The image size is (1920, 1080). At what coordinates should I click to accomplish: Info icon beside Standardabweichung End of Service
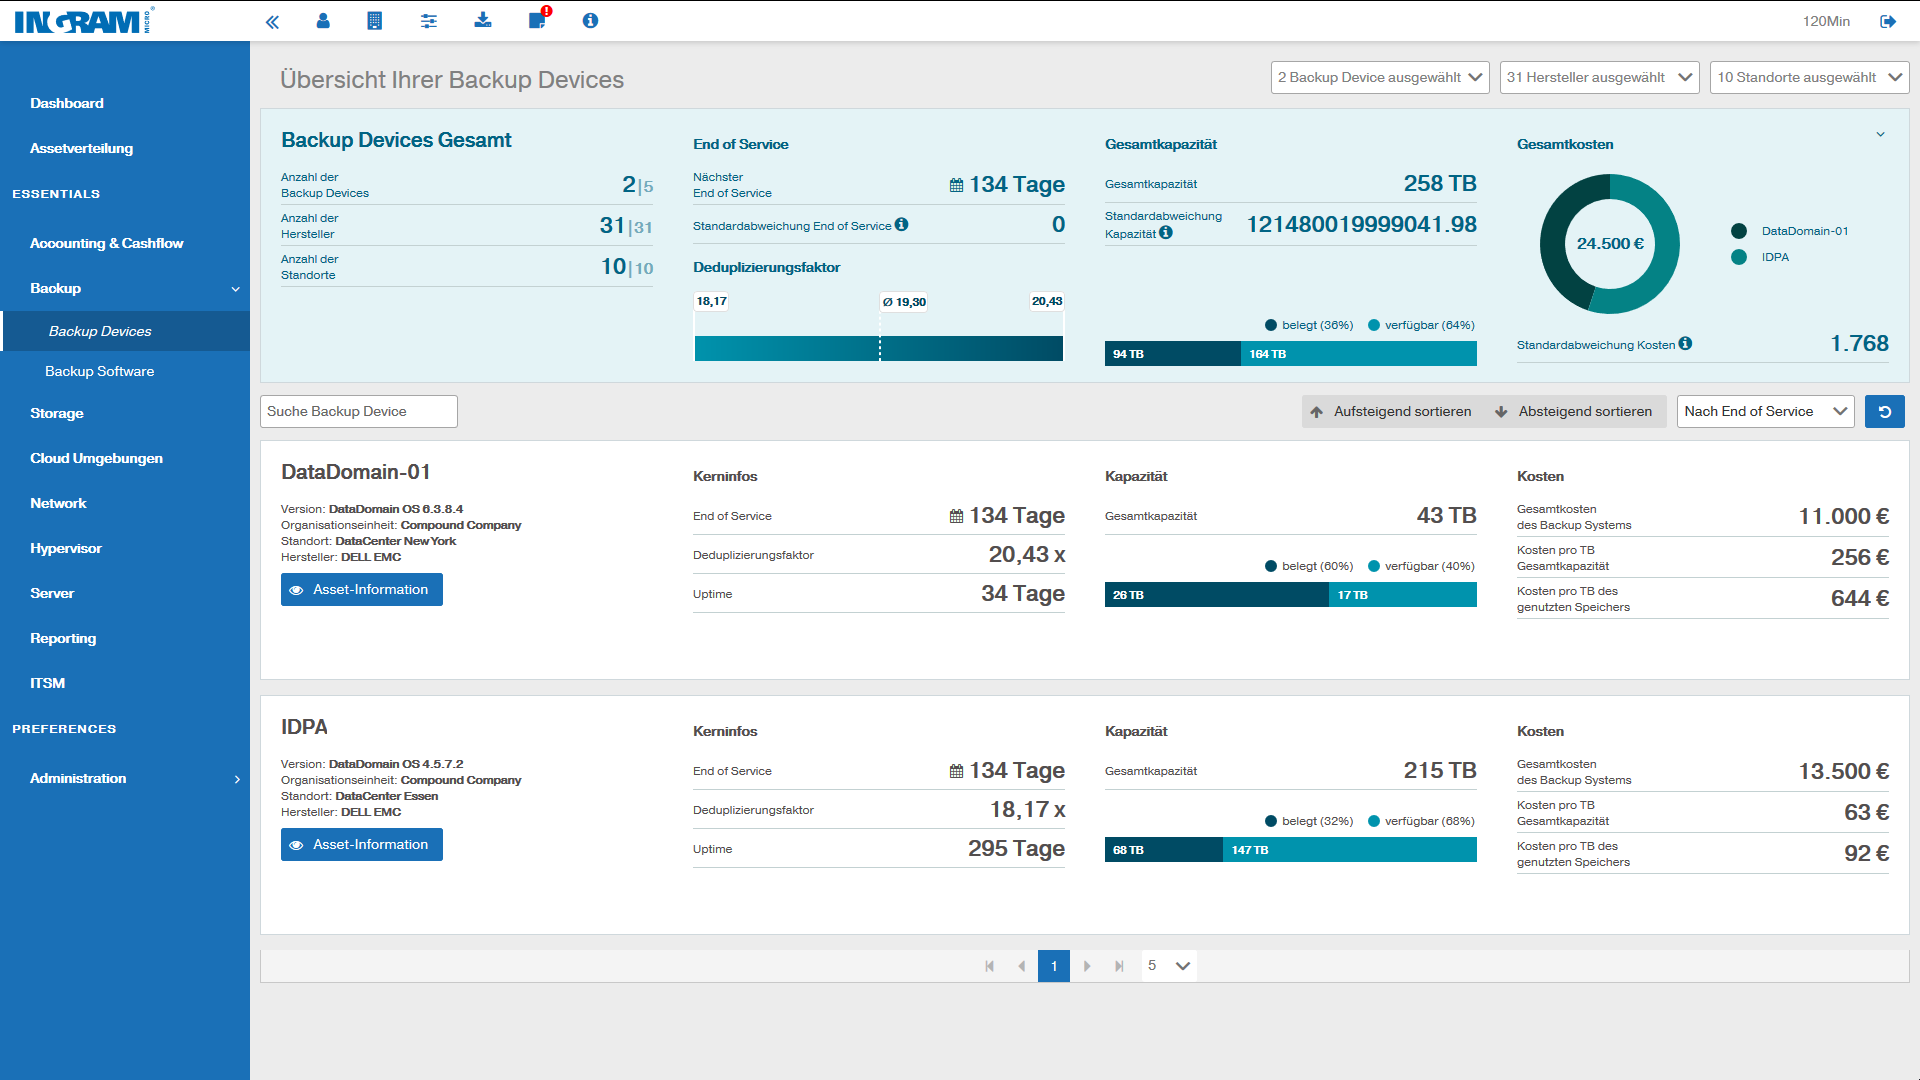click(902, 225)
